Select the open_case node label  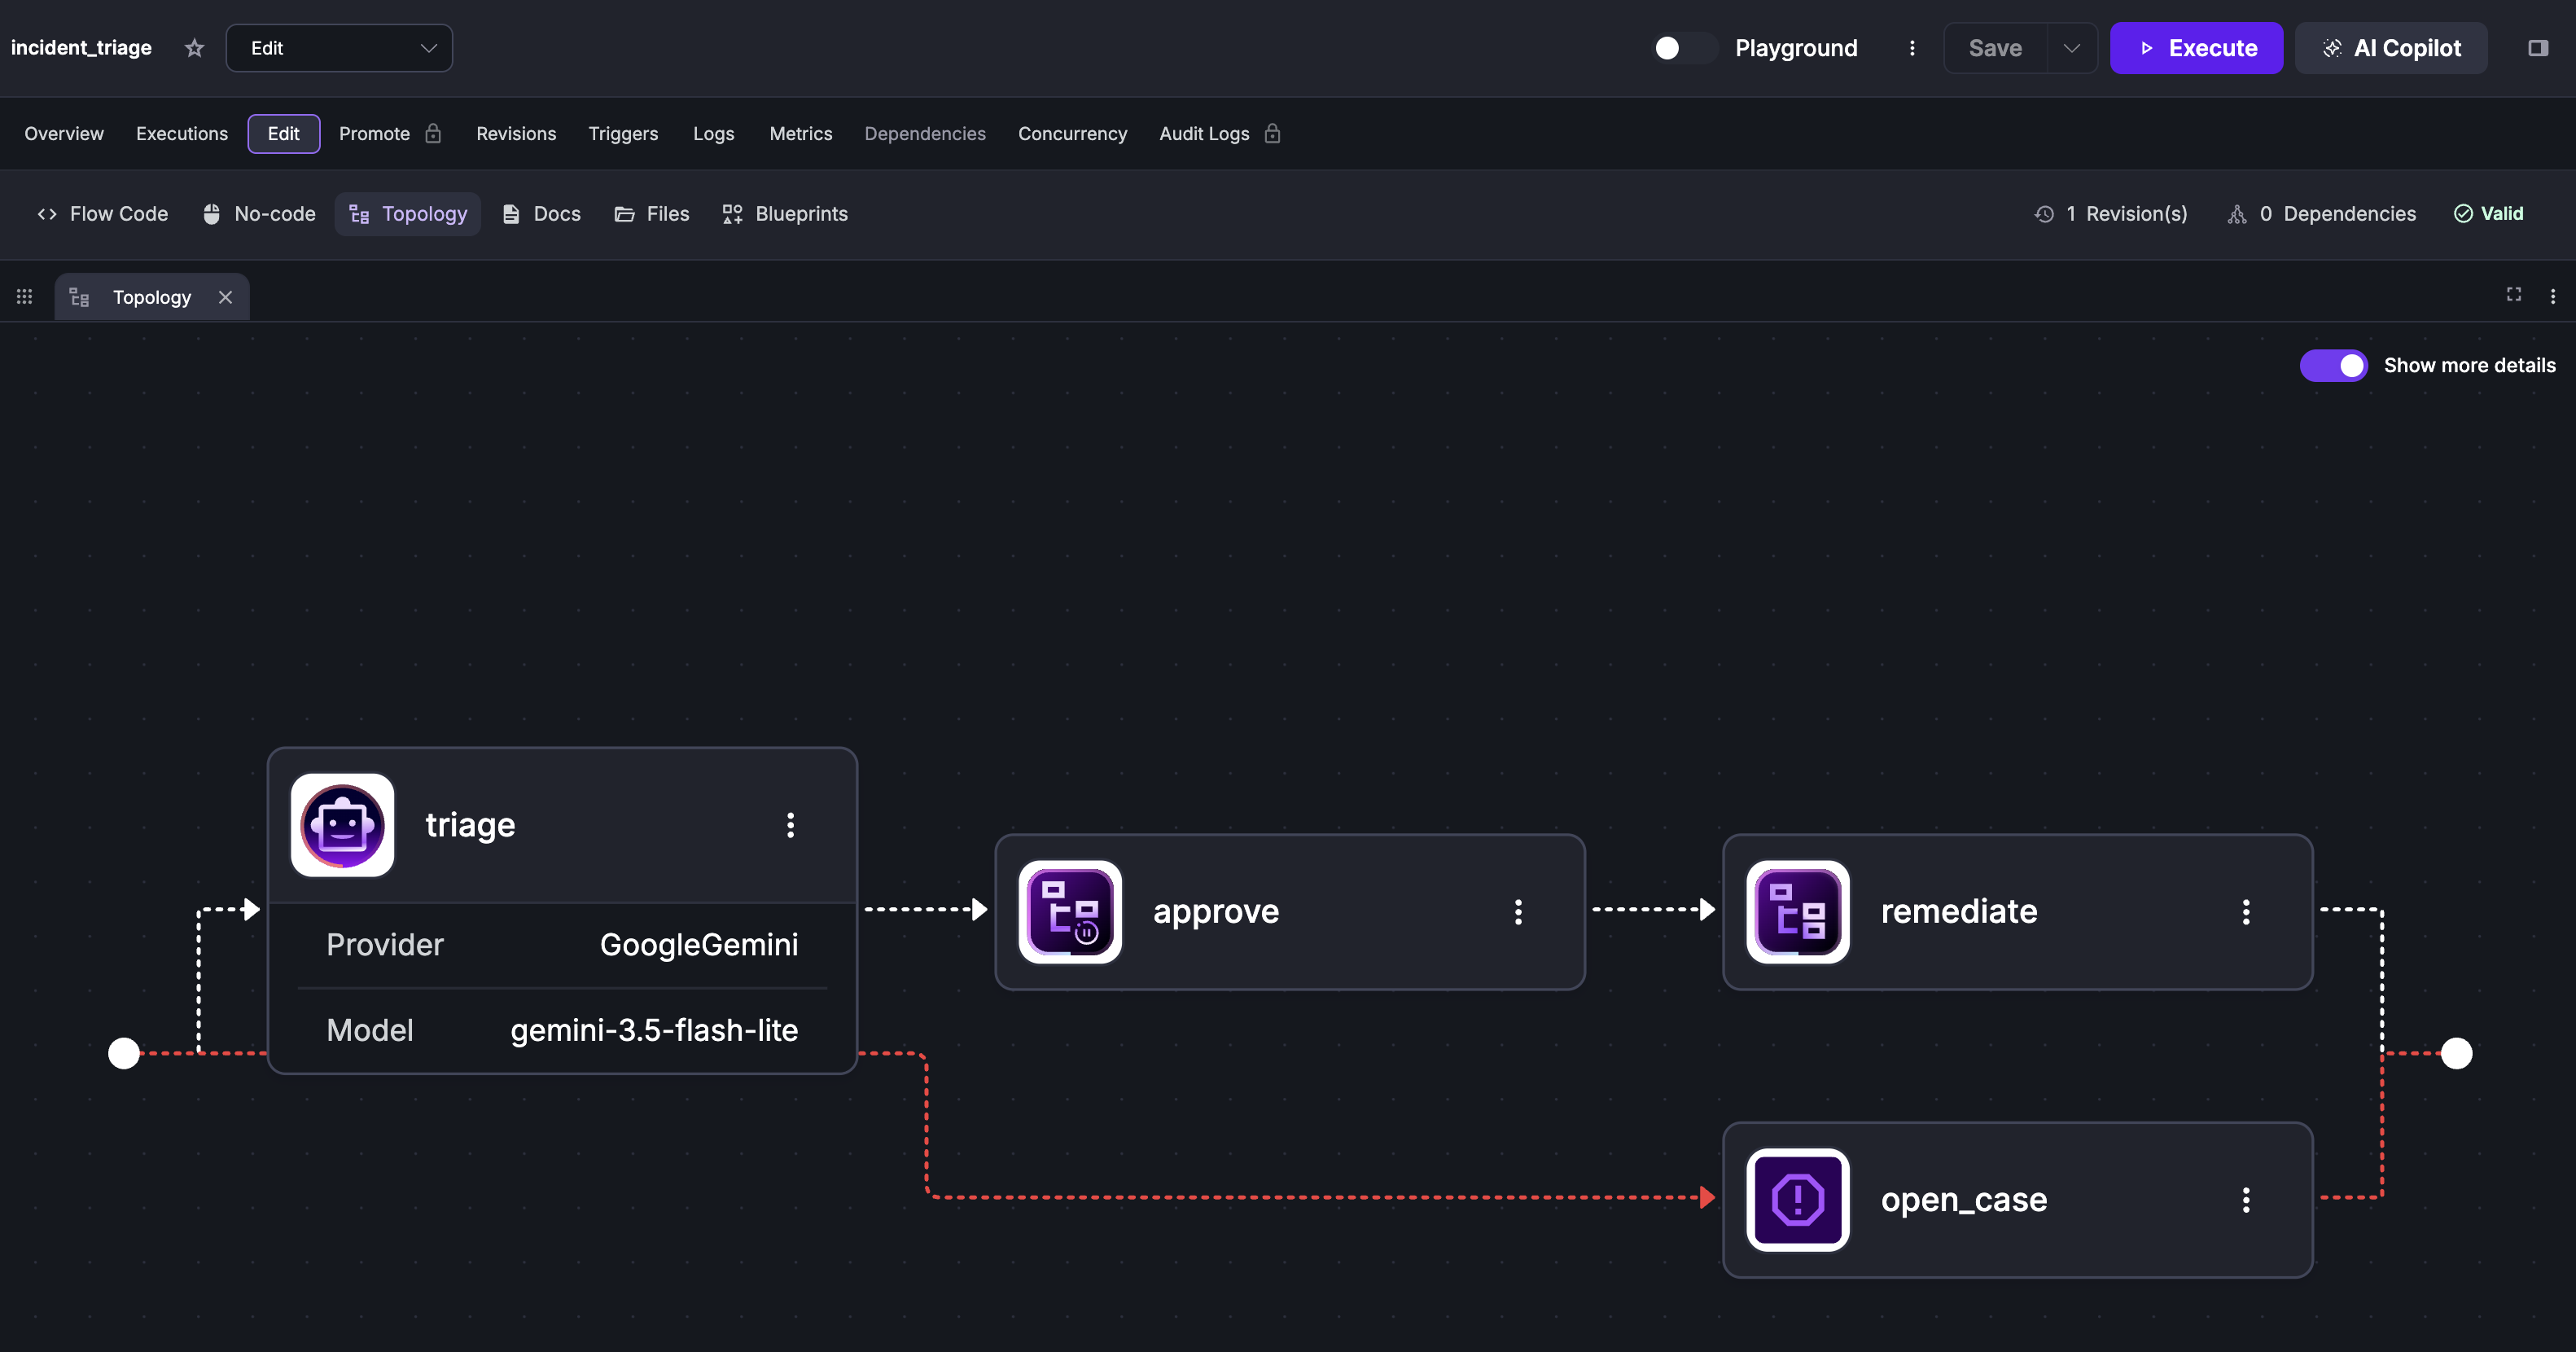1964,1200
